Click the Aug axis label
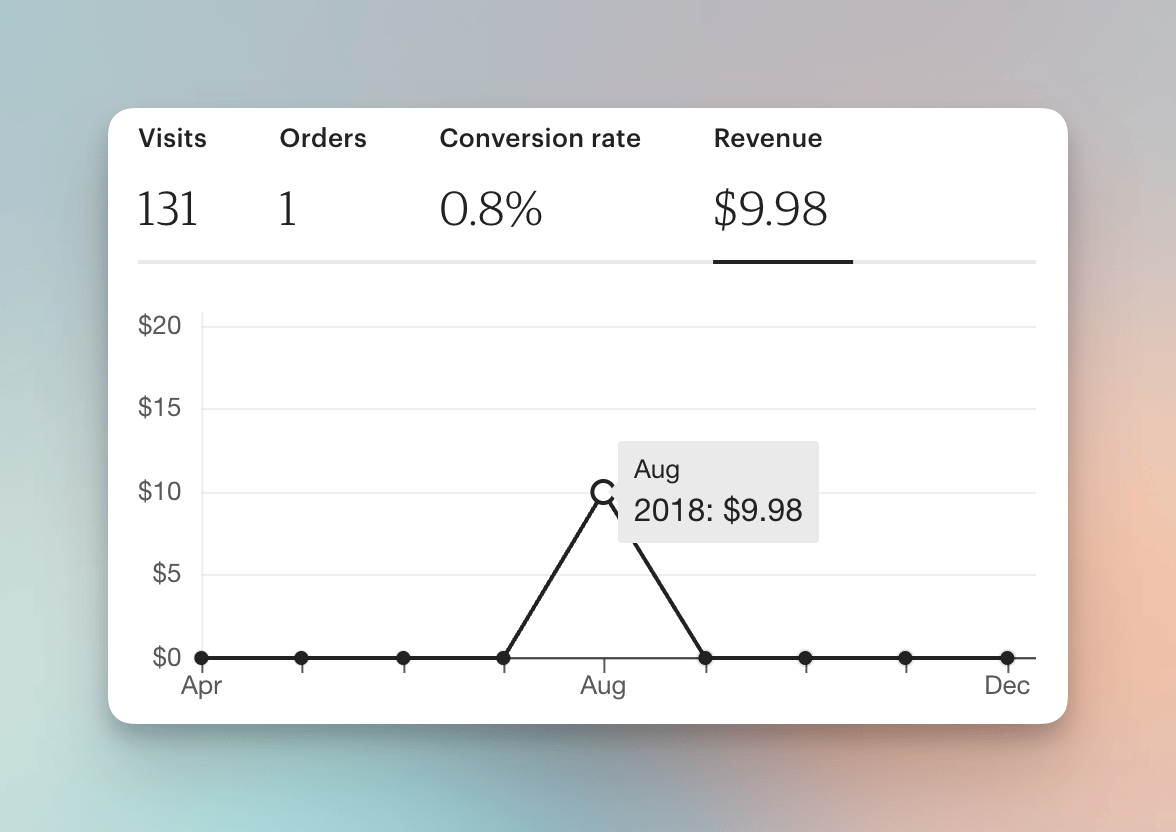The width and height of the screenshot is (1176, 832). [603, 686]
